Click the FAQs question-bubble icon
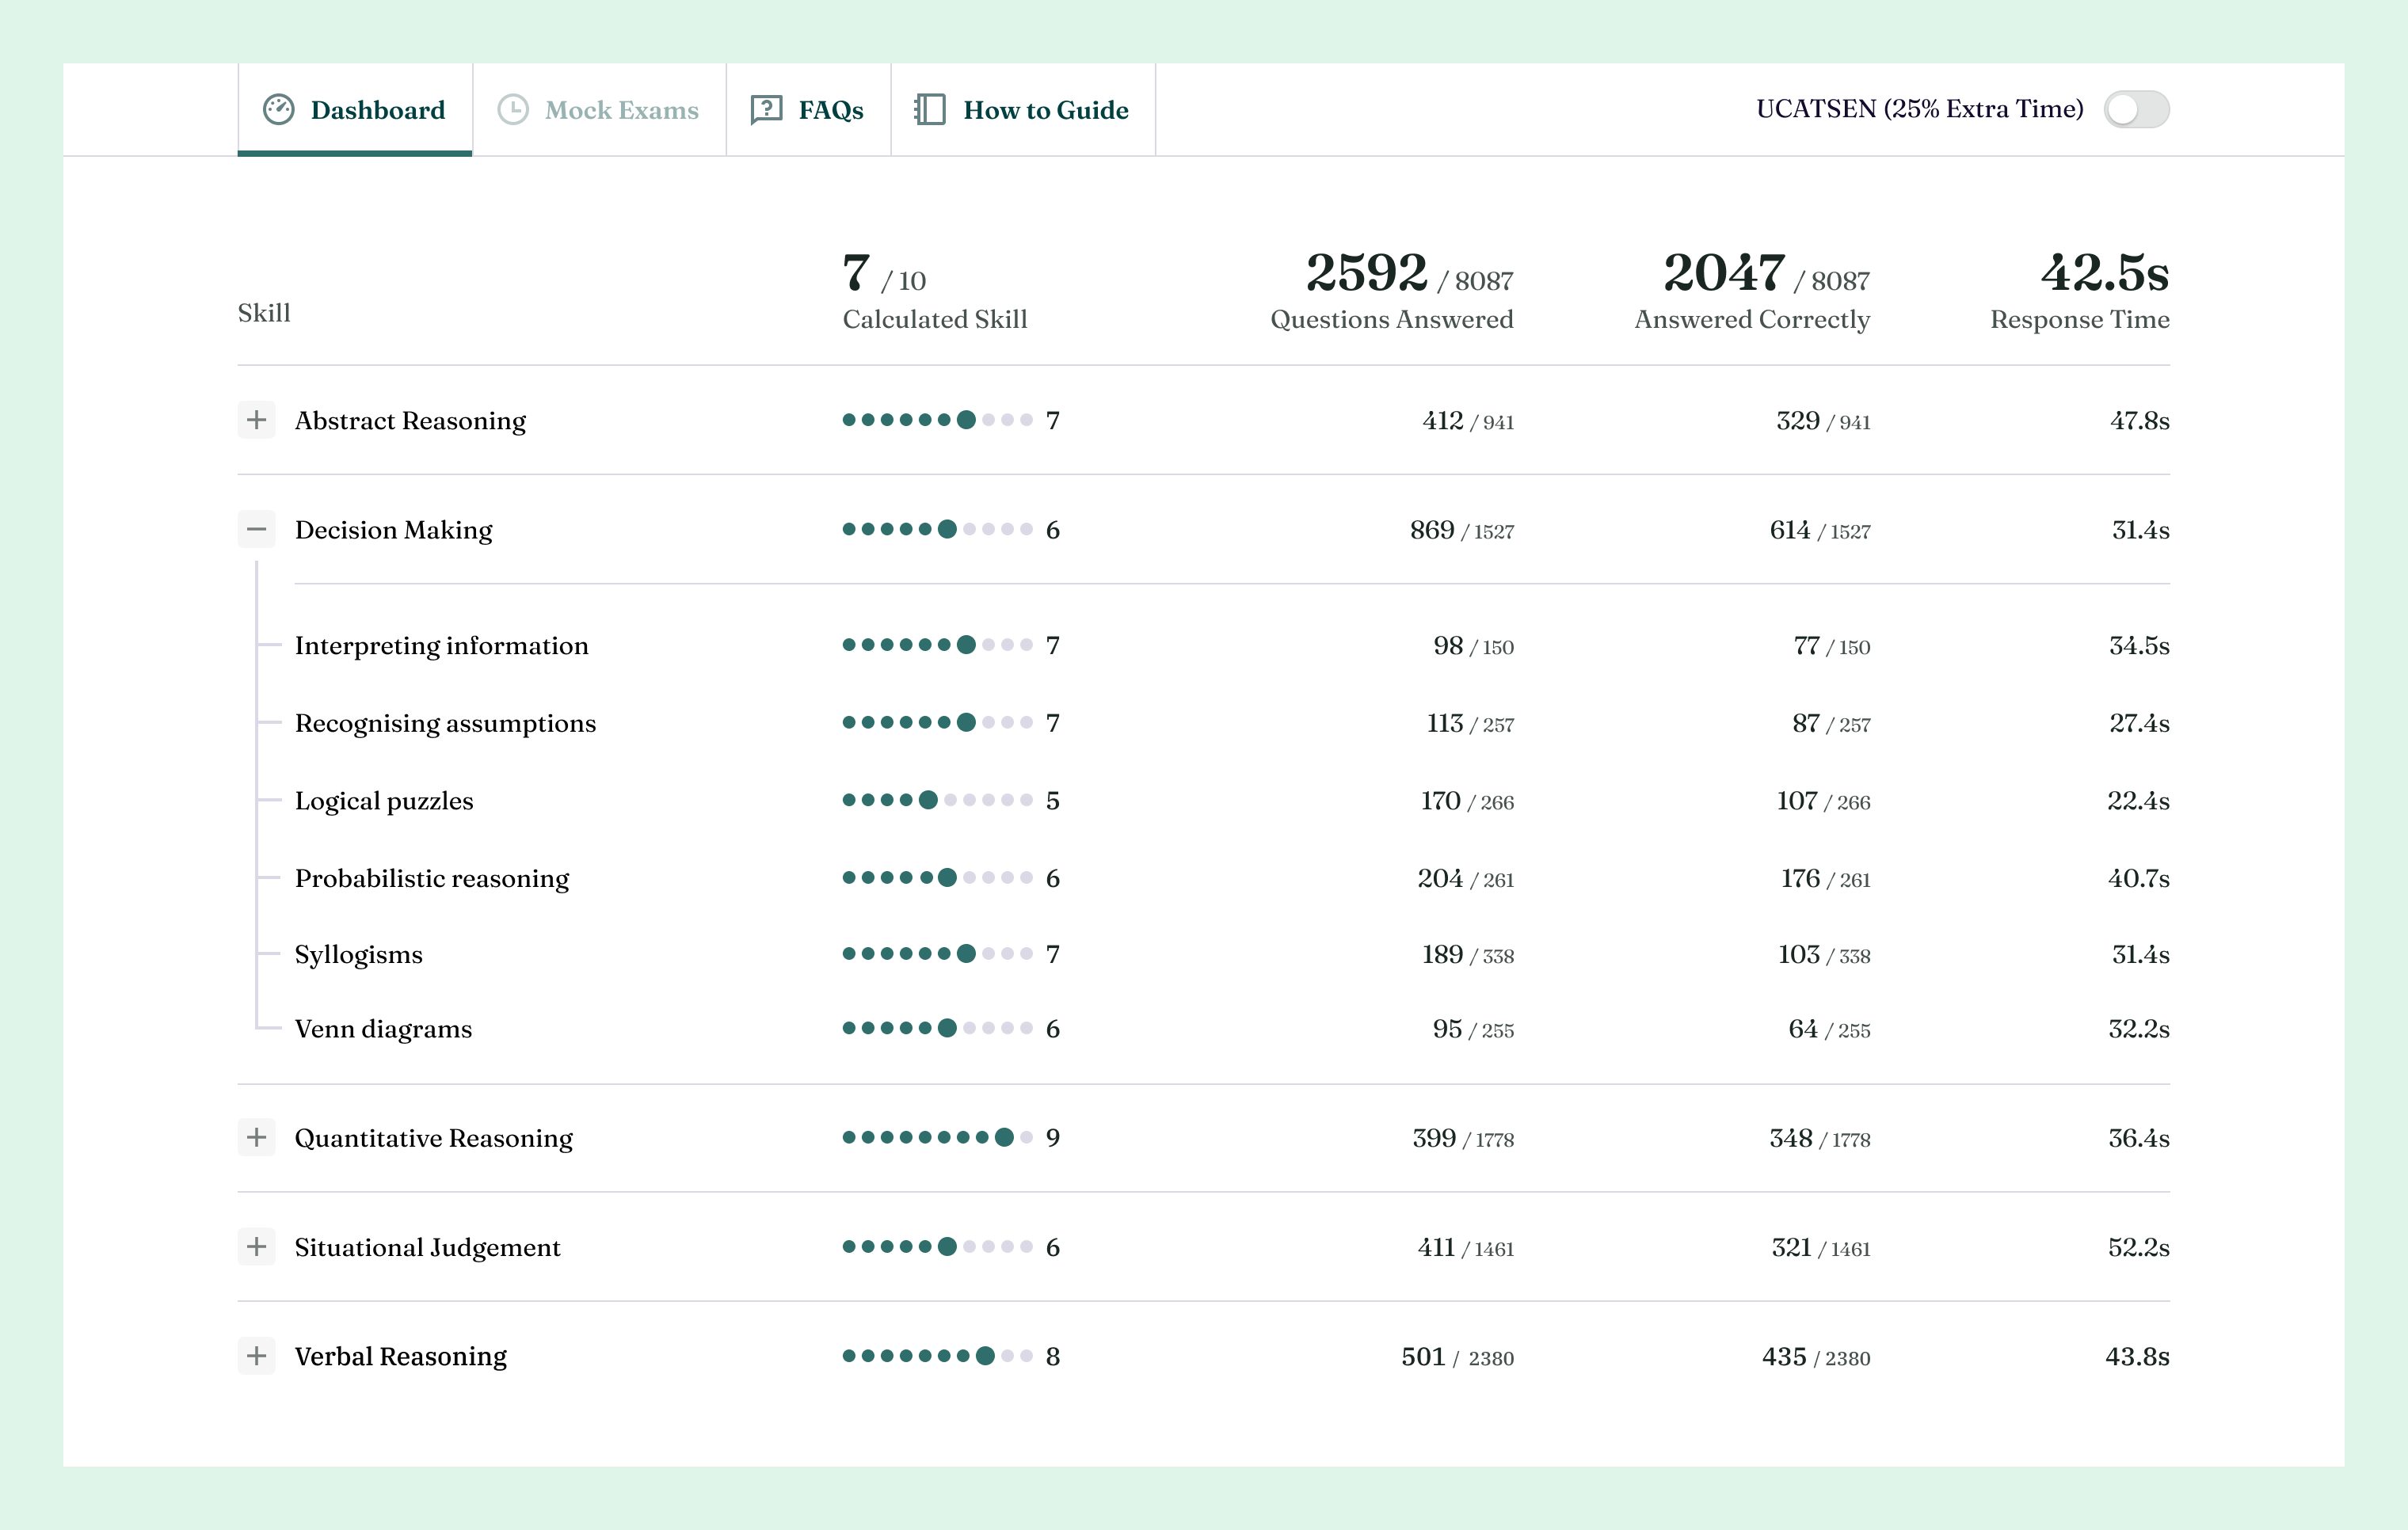 (766, 110)
